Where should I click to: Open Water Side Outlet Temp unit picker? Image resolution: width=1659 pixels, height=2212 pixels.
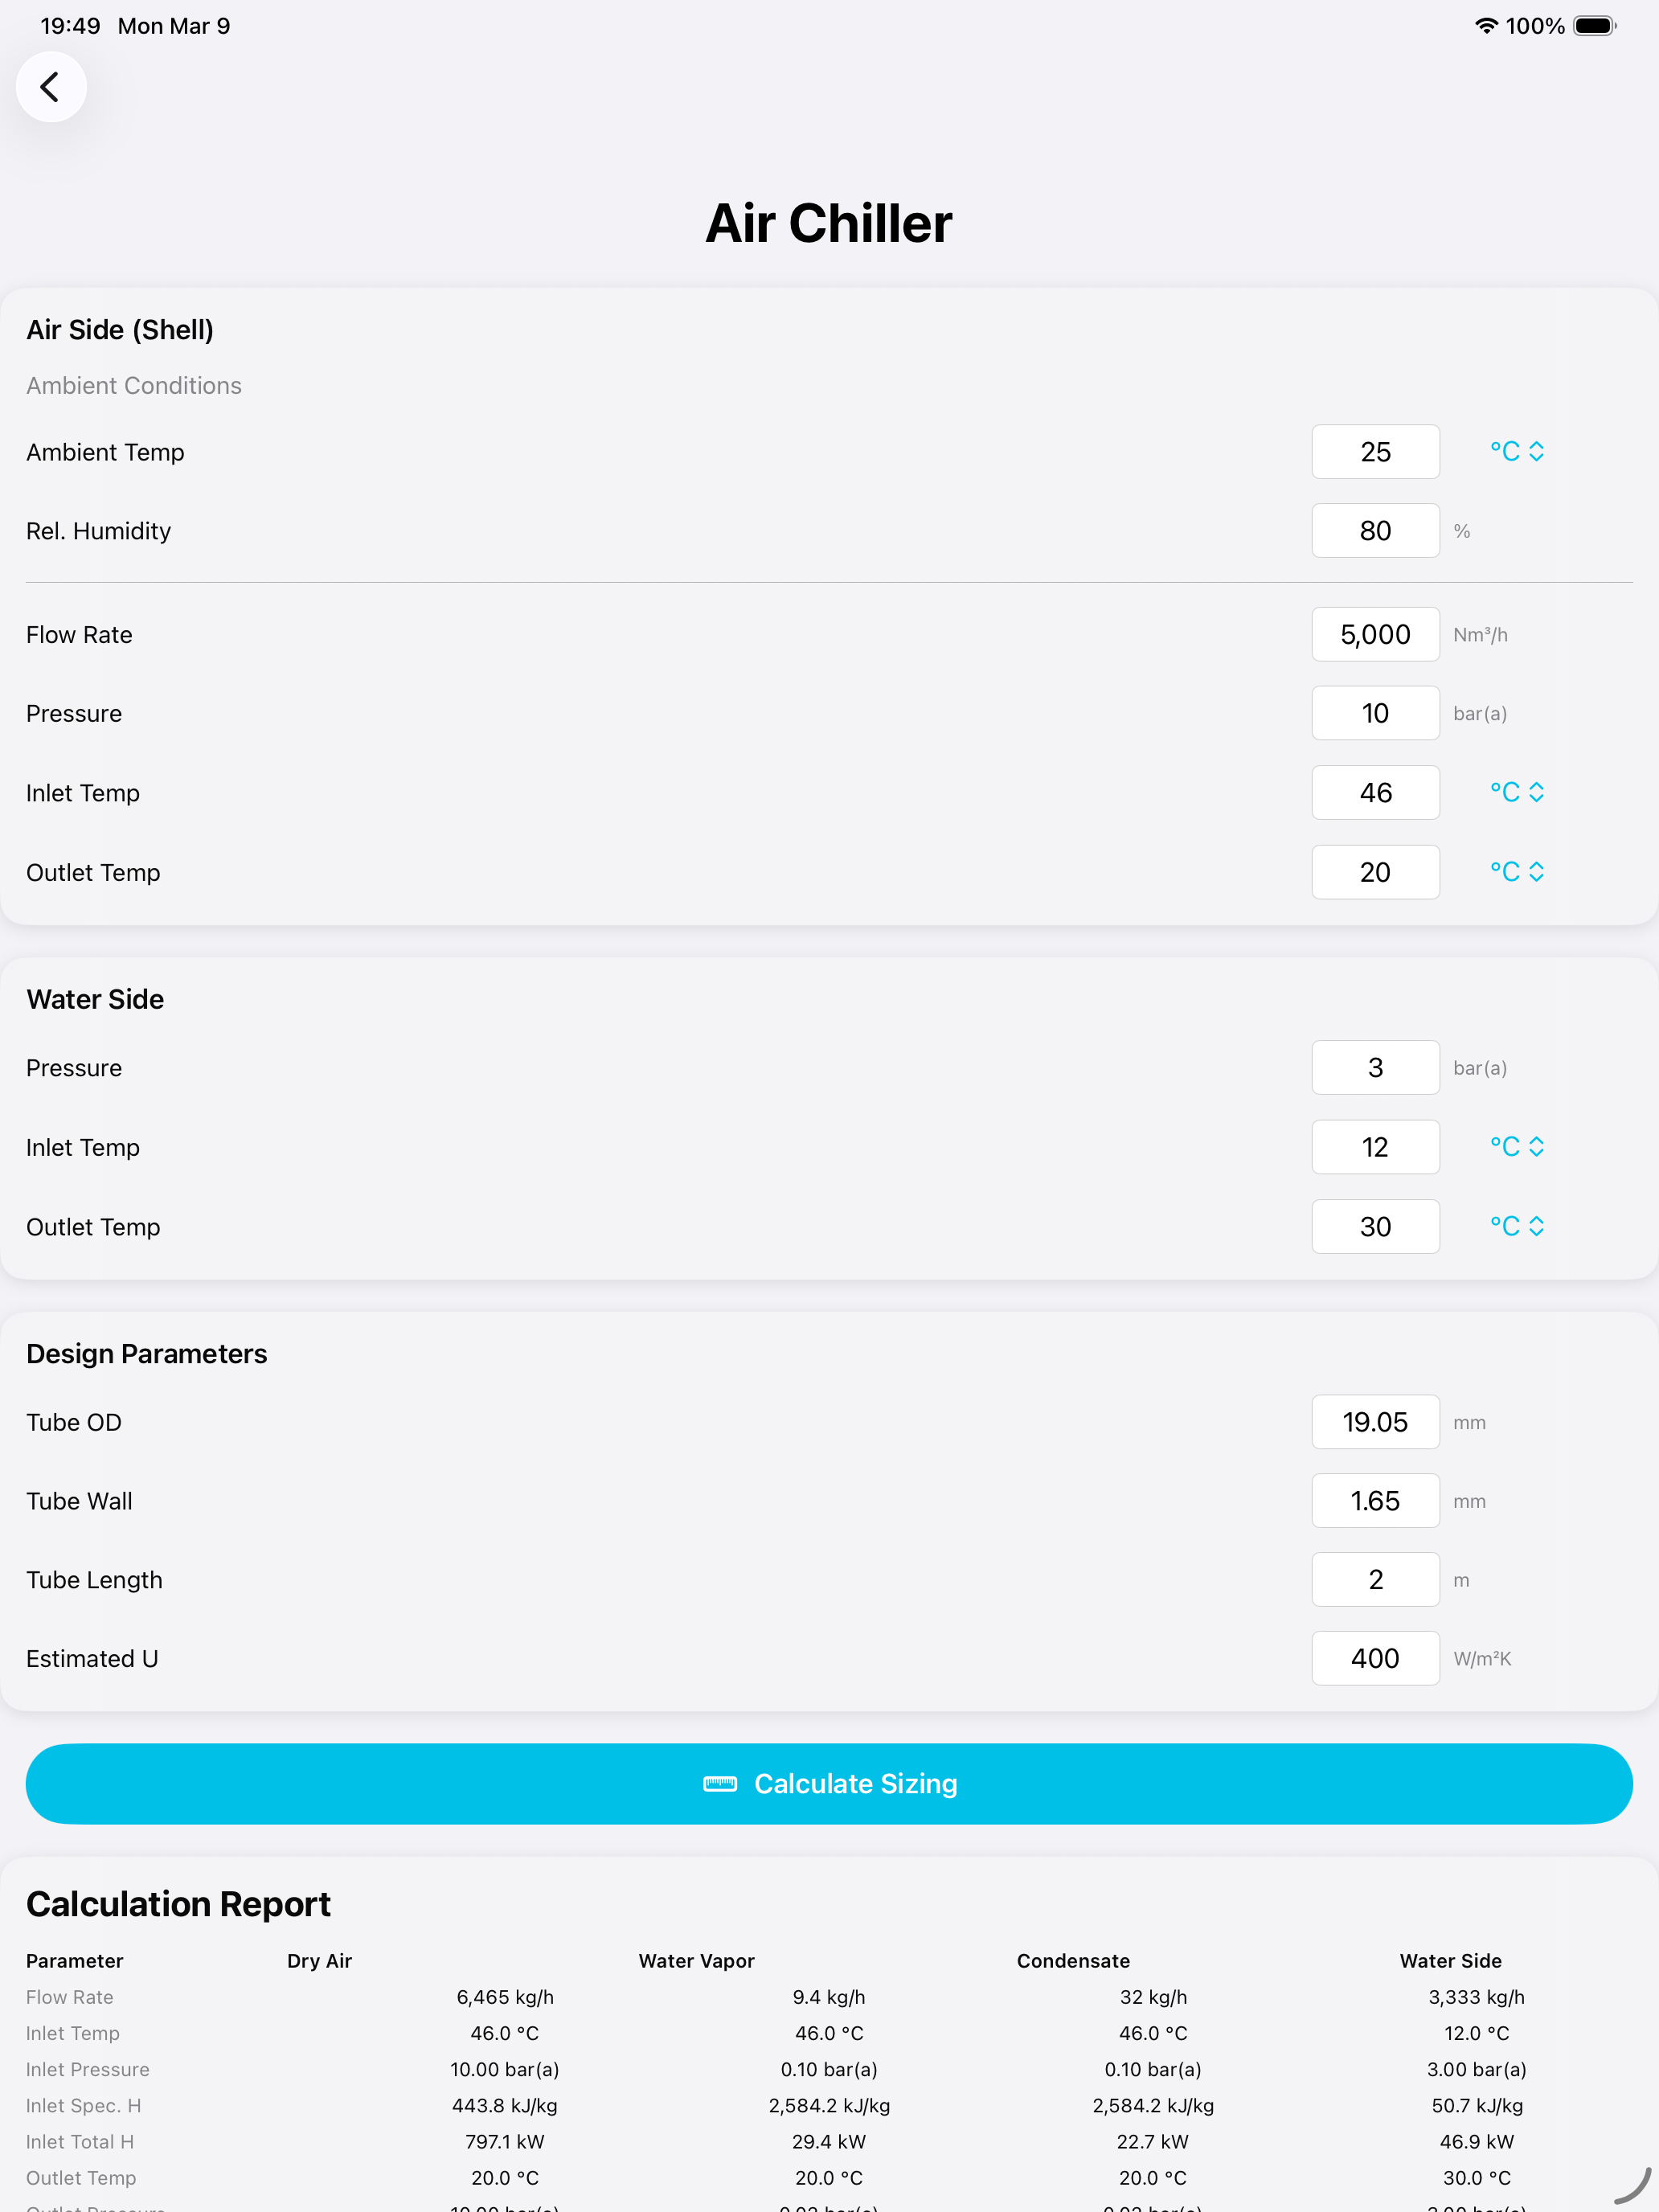pyautogui.click(x=1516, y=1227)
